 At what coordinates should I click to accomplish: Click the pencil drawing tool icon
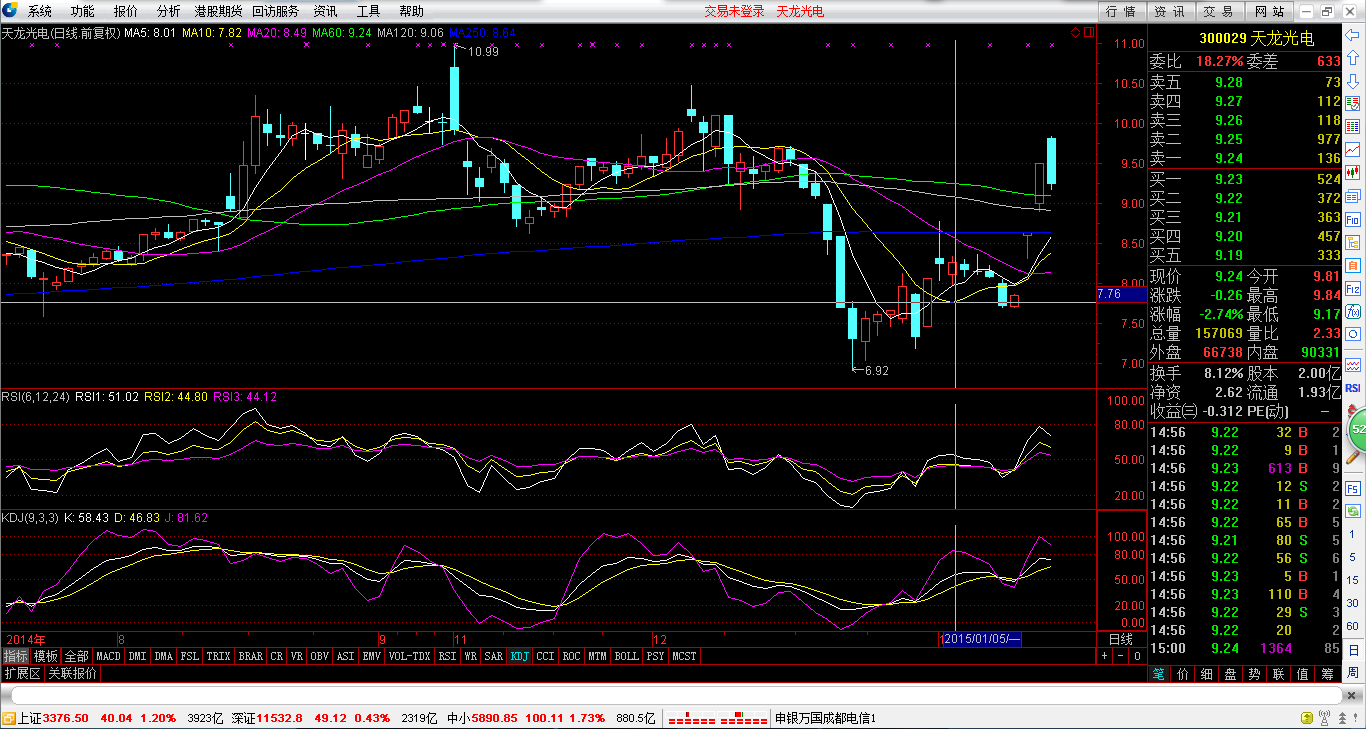pyautogui.click(x=1351, y=457)
